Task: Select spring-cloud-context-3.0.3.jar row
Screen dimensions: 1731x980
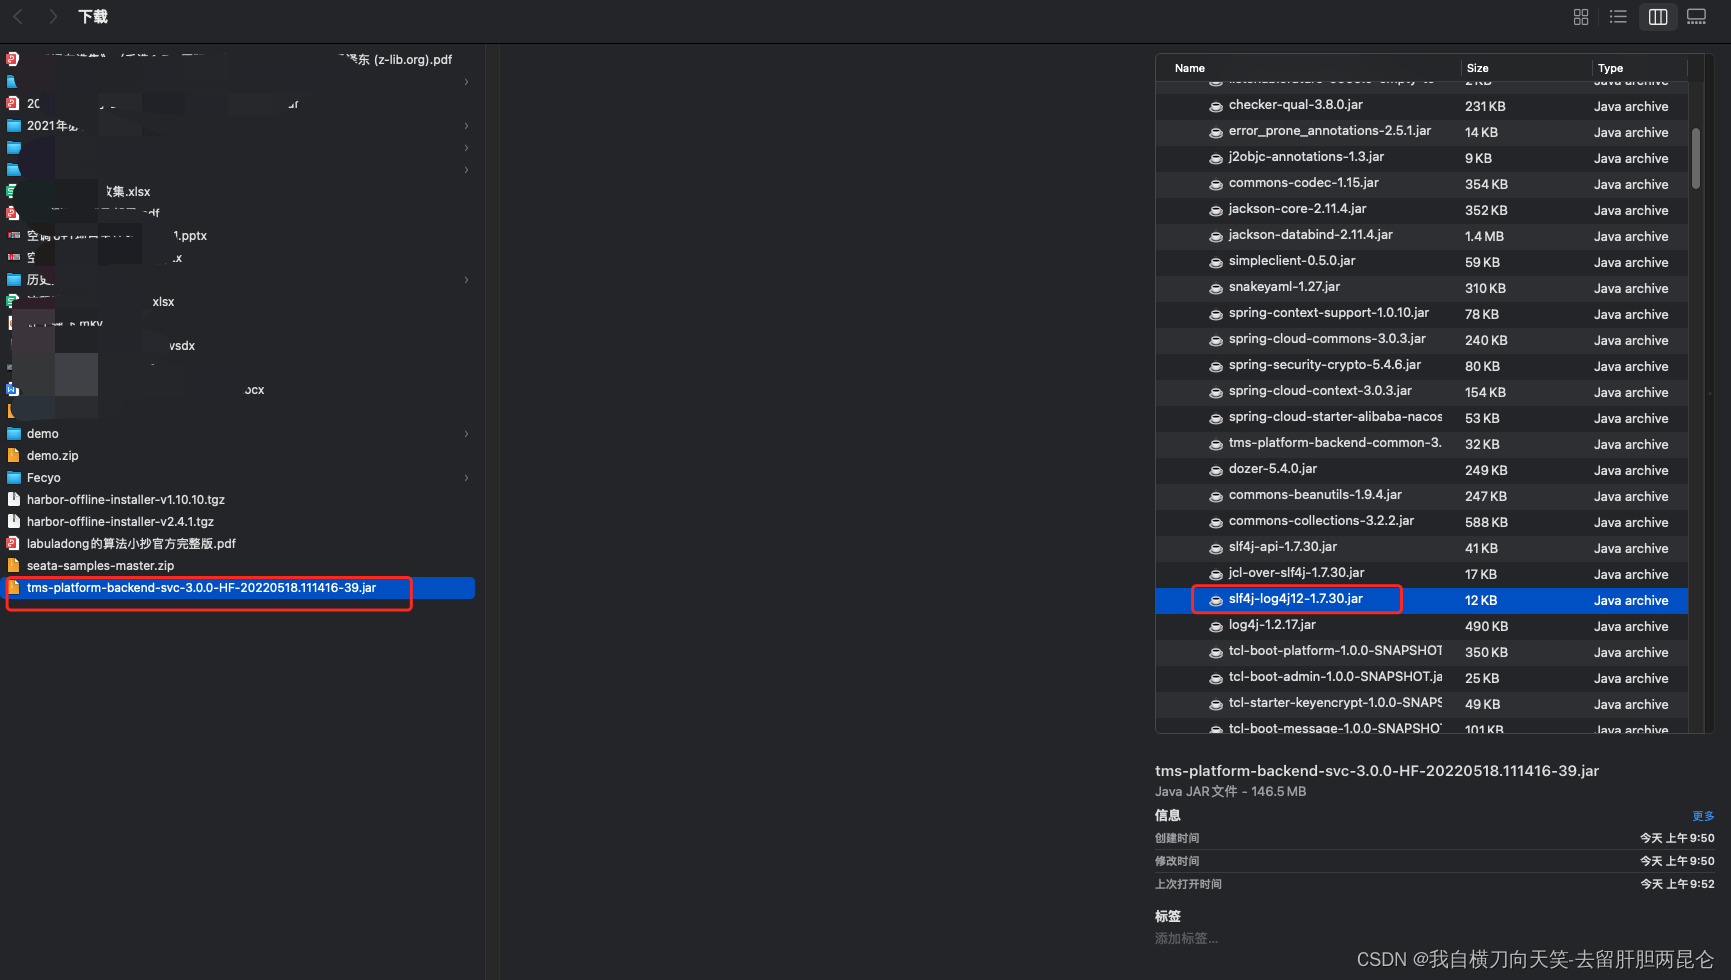Action: click(x=1421, y=392)
